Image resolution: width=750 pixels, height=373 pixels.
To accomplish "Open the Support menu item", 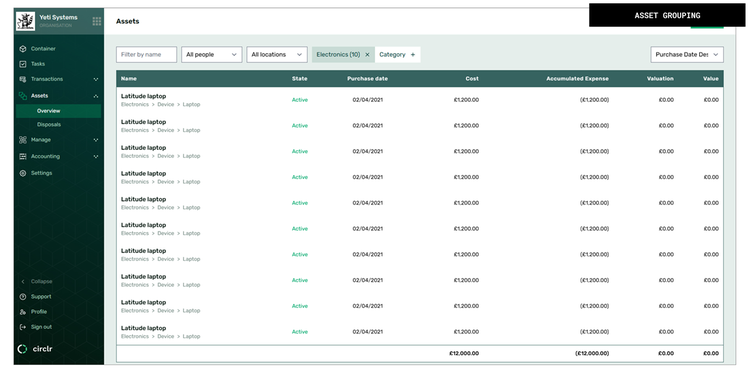I will click(41, 297).
